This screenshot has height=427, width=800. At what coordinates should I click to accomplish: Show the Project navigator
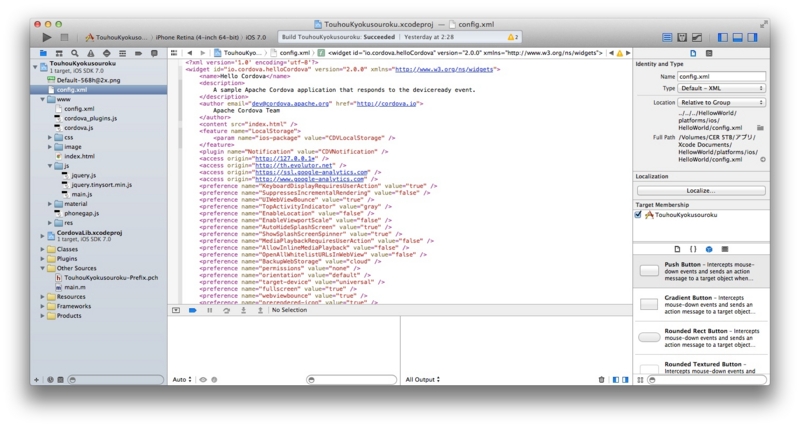[43, 53]
